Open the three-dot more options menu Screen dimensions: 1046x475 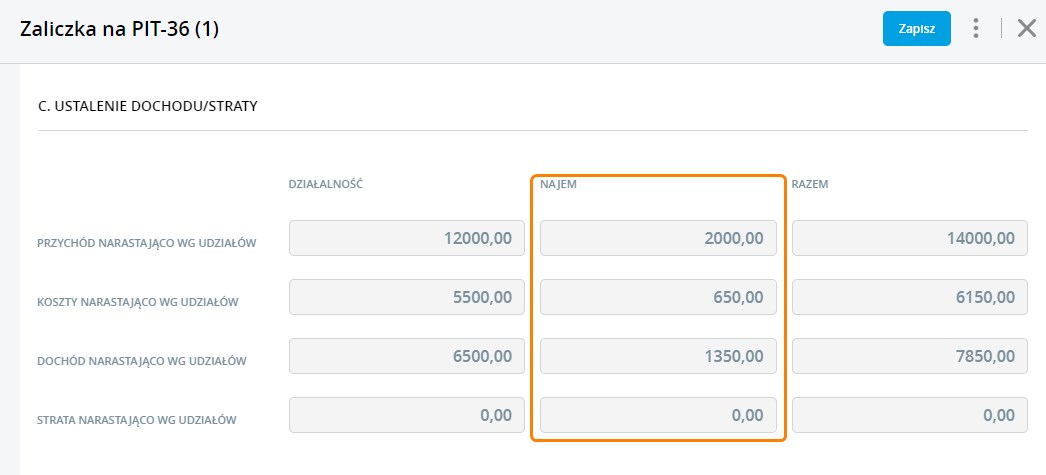[x=976, y=29]
